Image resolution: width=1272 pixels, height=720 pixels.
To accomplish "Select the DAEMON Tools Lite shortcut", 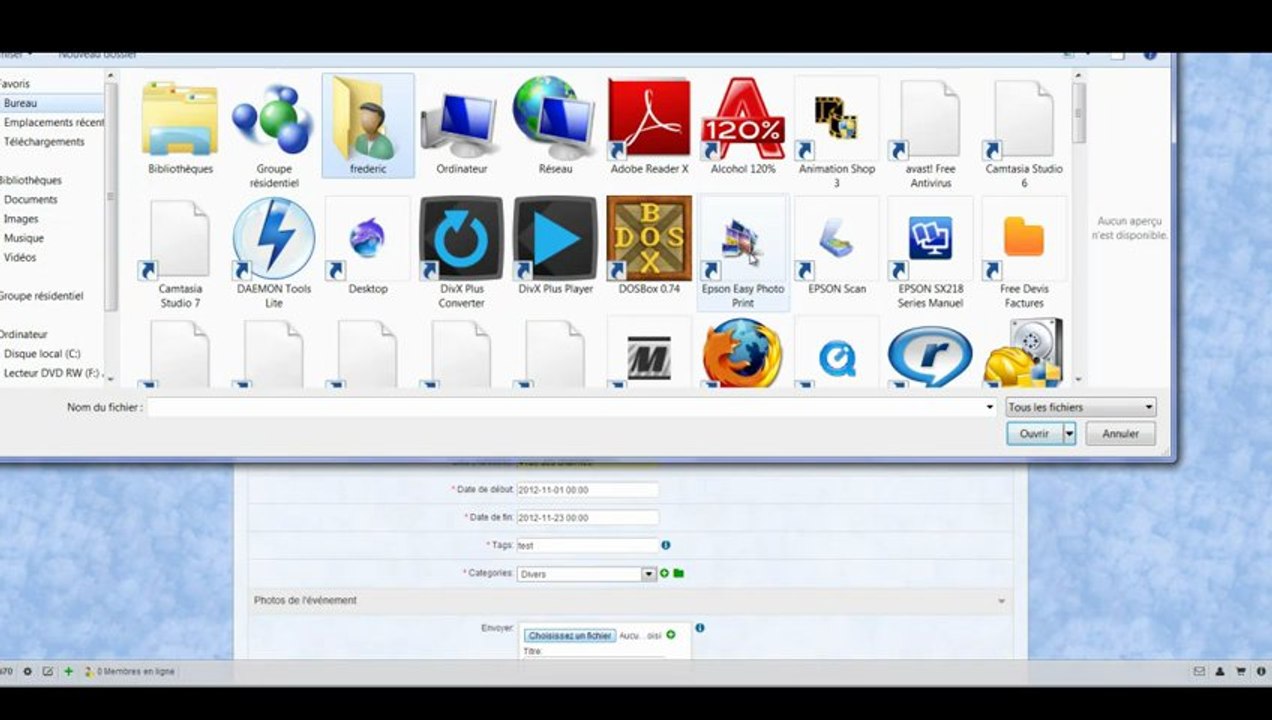I will [x=274, y=253].
